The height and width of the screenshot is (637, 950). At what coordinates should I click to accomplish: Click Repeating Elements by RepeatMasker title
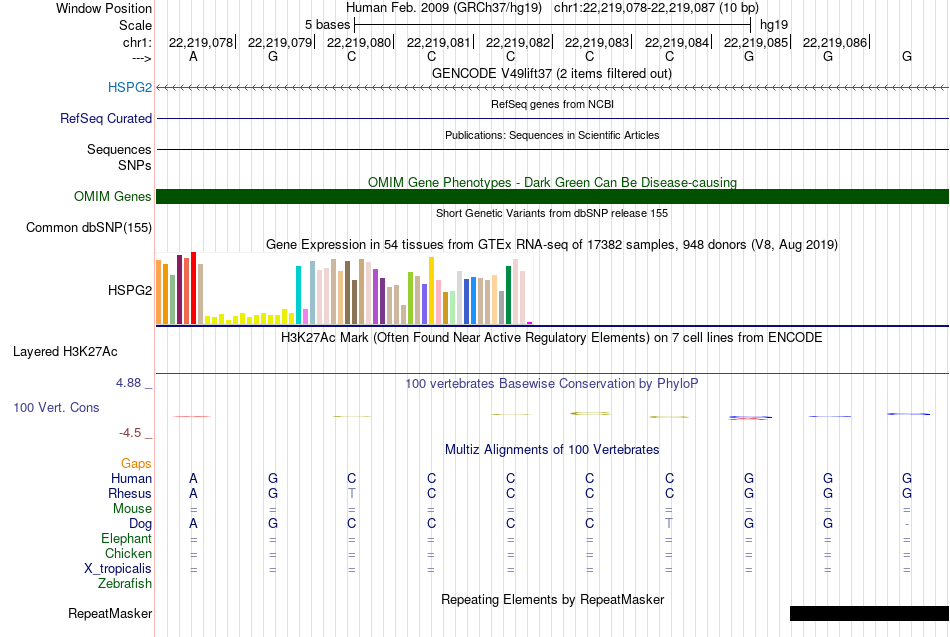point(552,599)
